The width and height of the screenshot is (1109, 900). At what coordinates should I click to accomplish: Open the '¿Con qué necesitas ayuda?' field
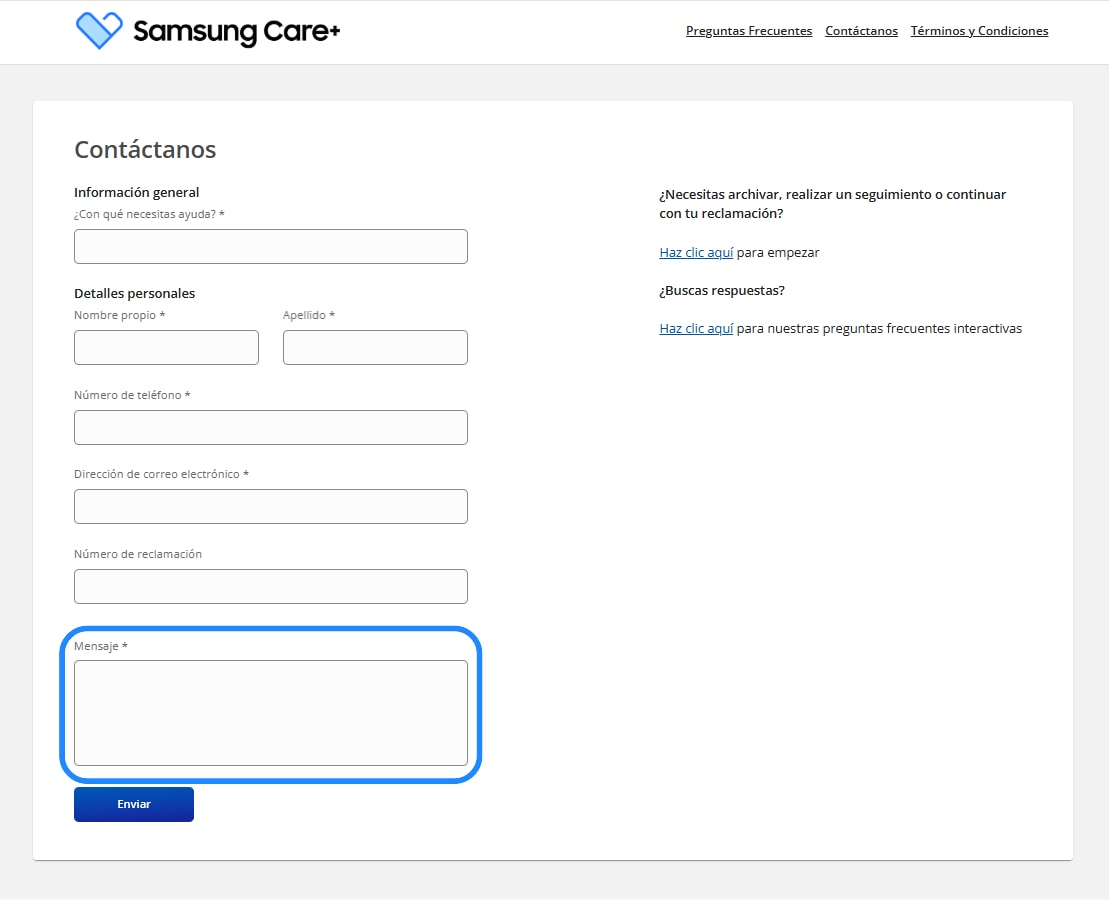[270, 247]
